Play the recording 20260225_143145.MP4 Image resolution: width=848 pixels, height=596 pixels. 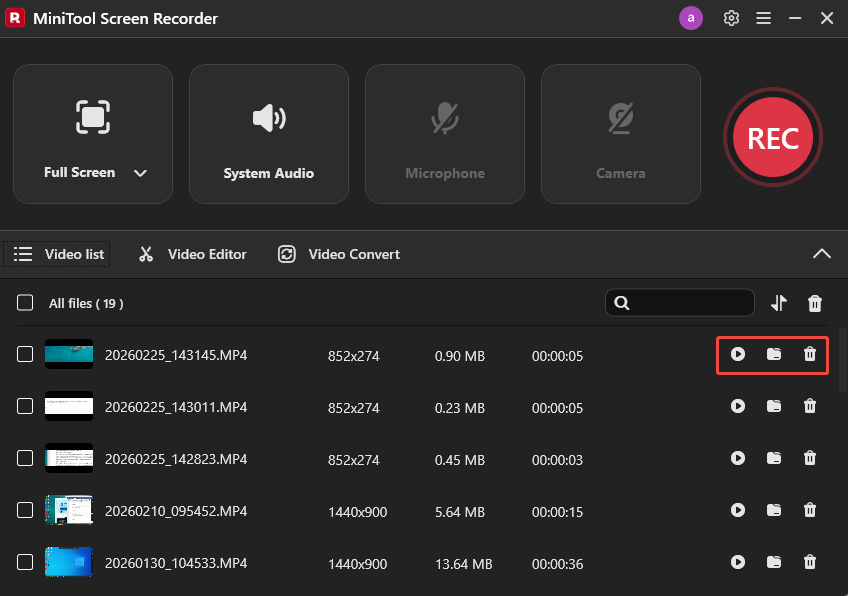pos(737,355)
